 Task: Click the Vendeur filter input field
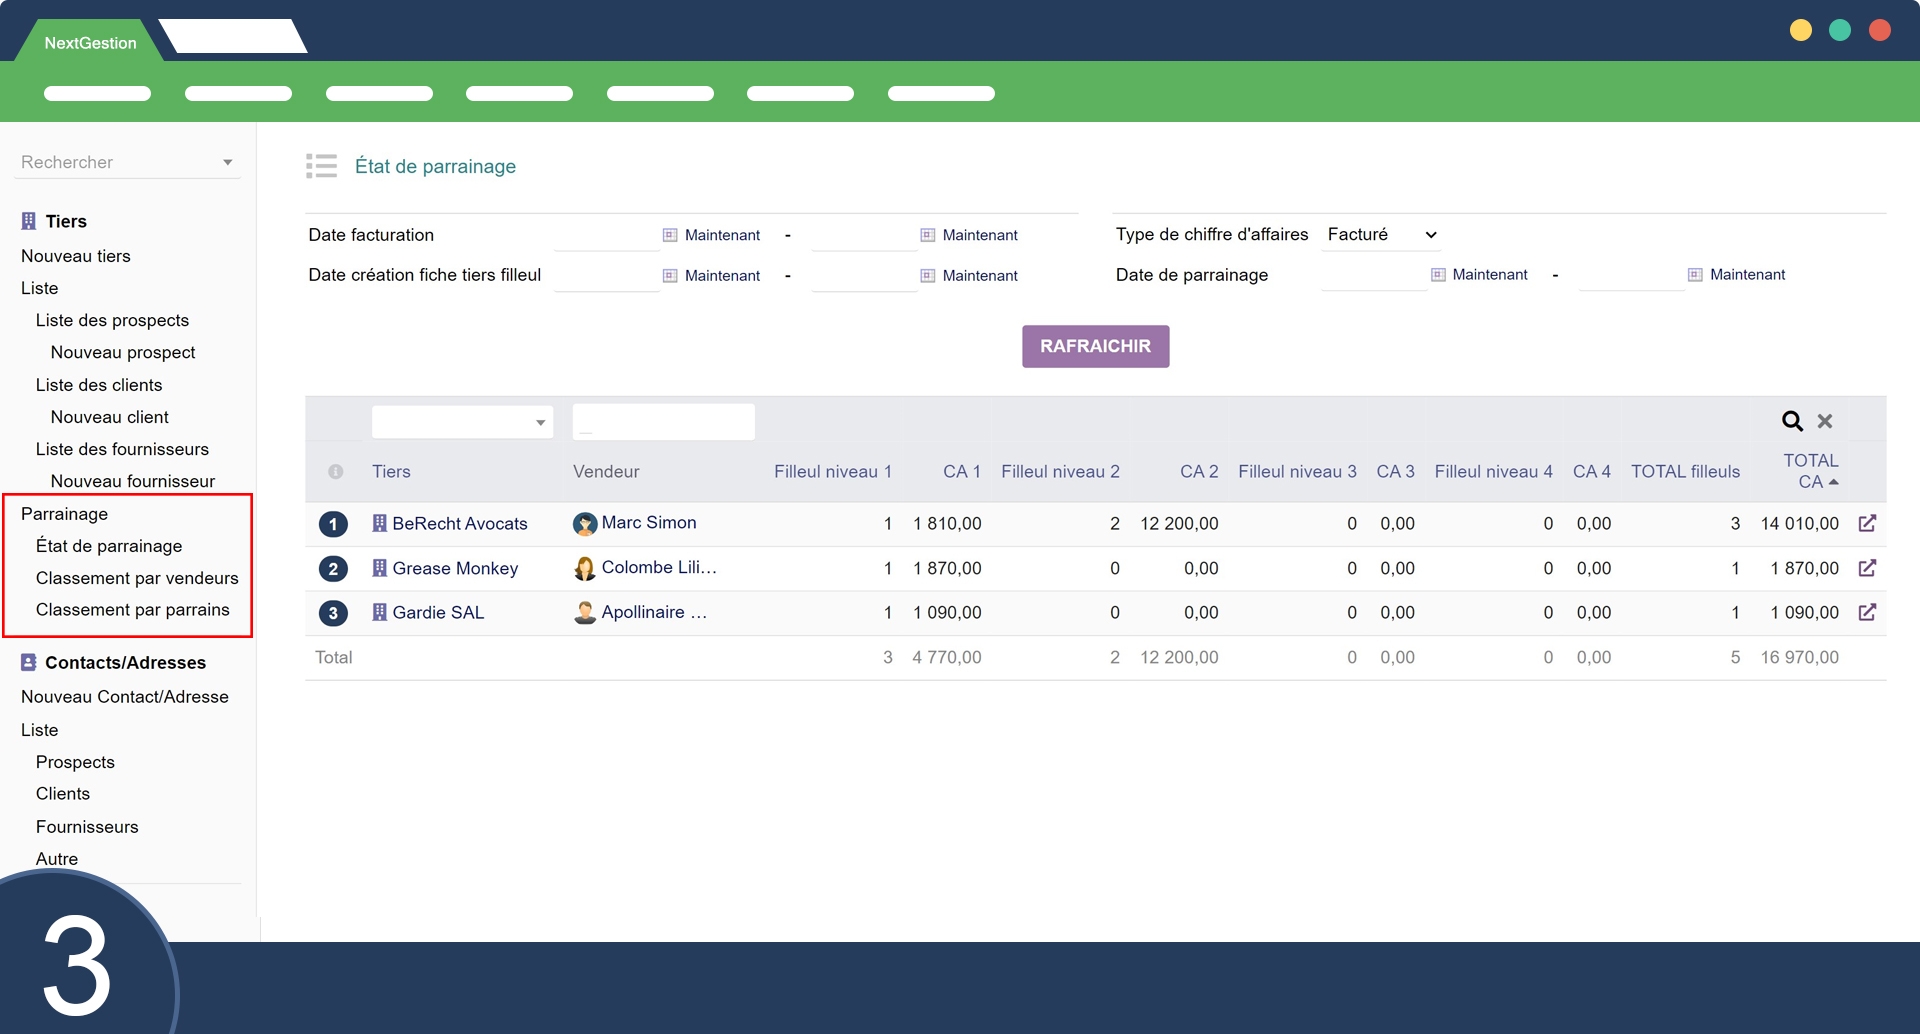click(663, 422)
